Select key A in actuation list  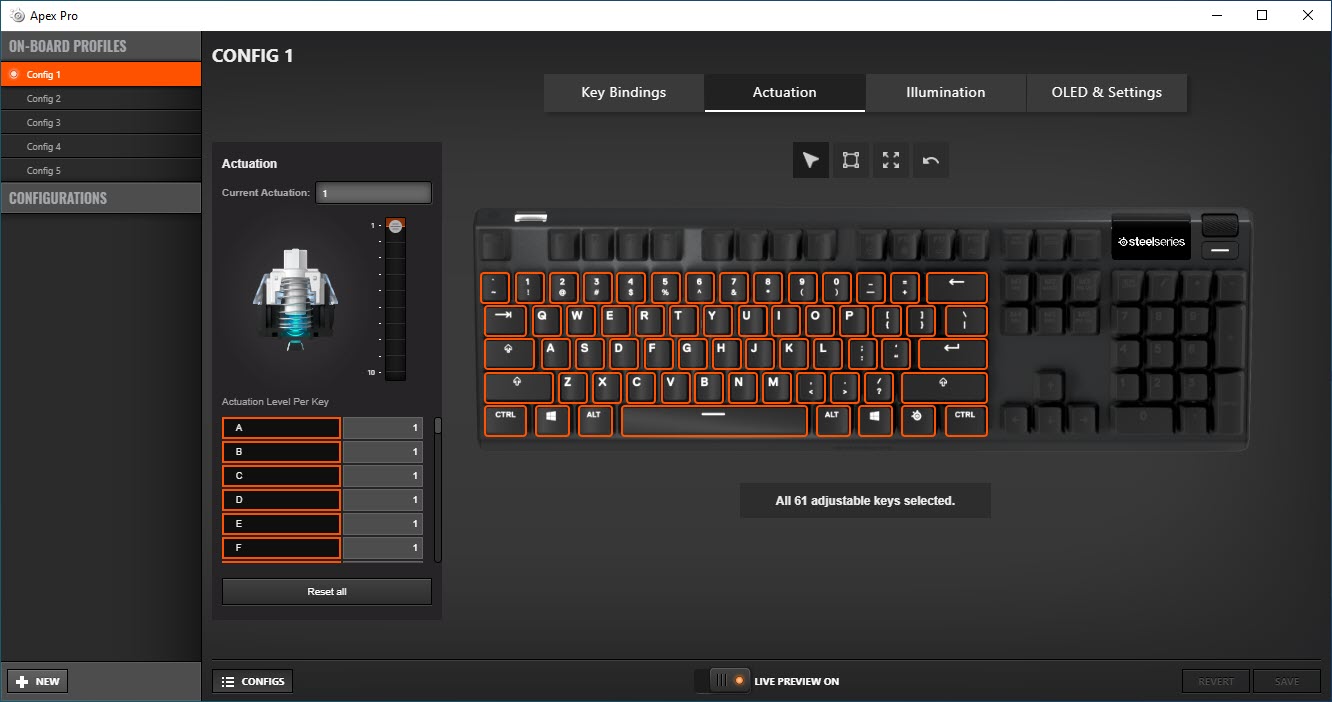tap(281, 428)
